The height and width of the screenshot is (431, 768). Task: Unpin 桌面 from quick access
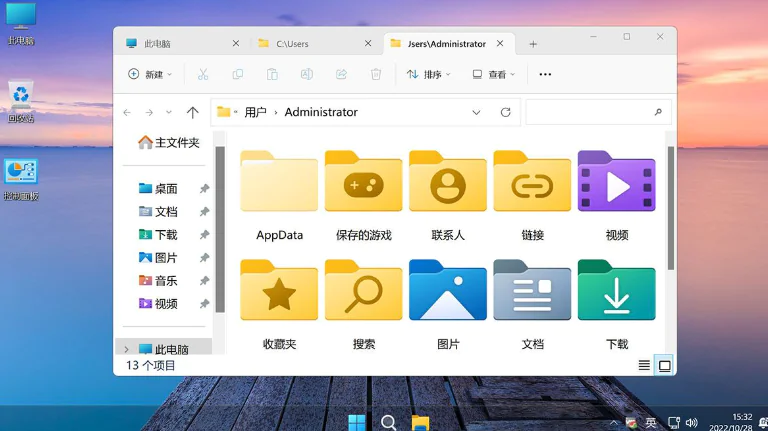click(204, 189)
